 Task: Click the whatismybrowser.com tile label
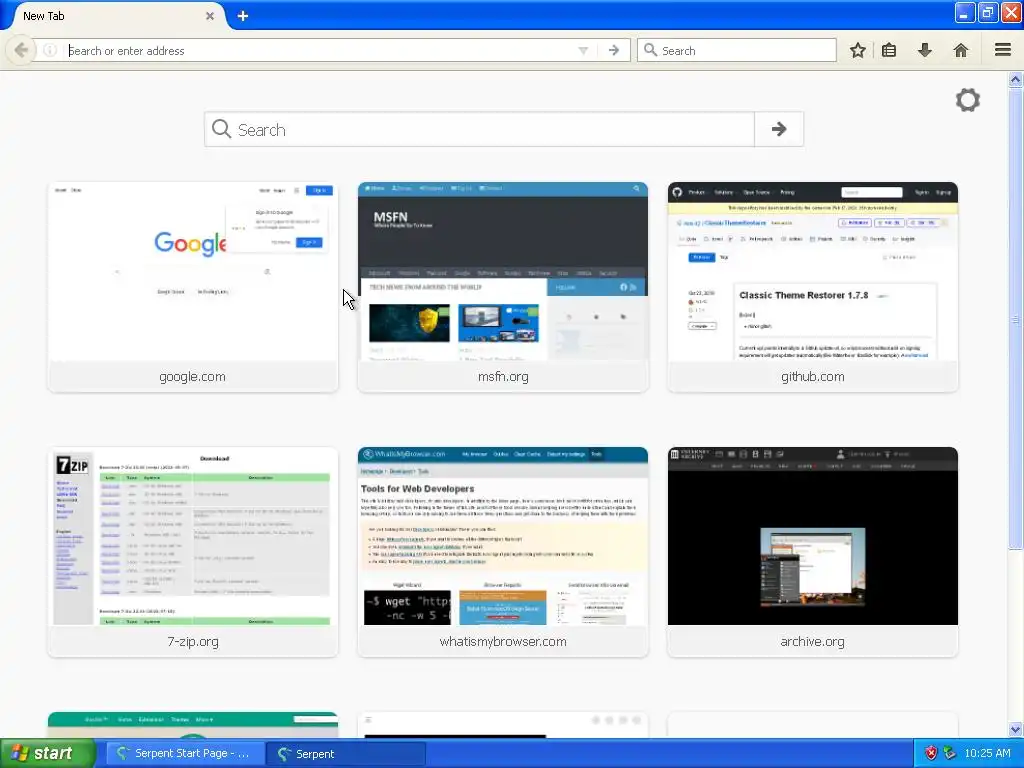[x=503, y=641]
